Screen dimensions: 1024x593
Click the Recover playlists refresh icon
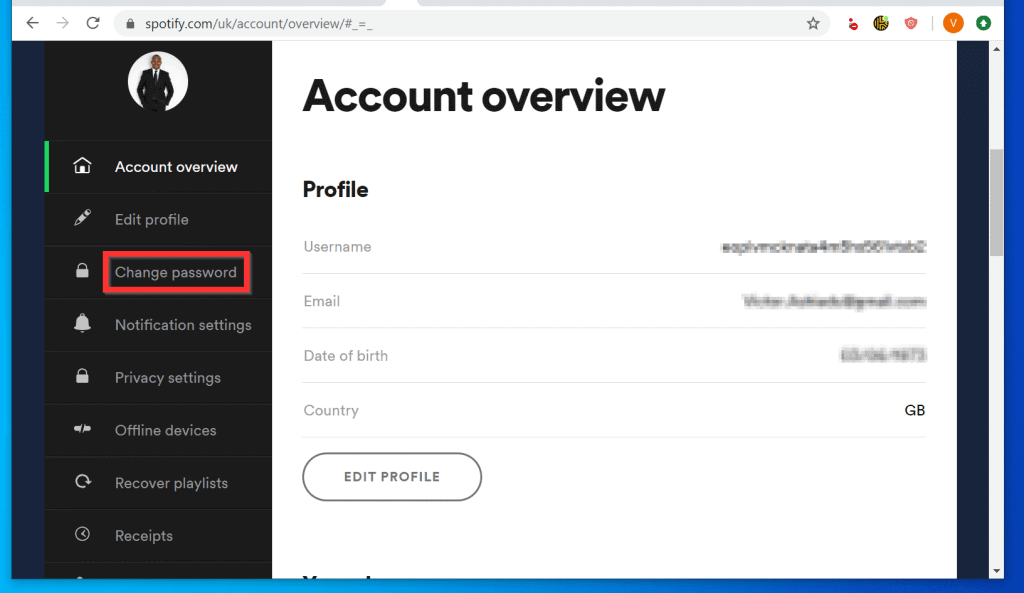pyautogui.click(x=82, y=482)
